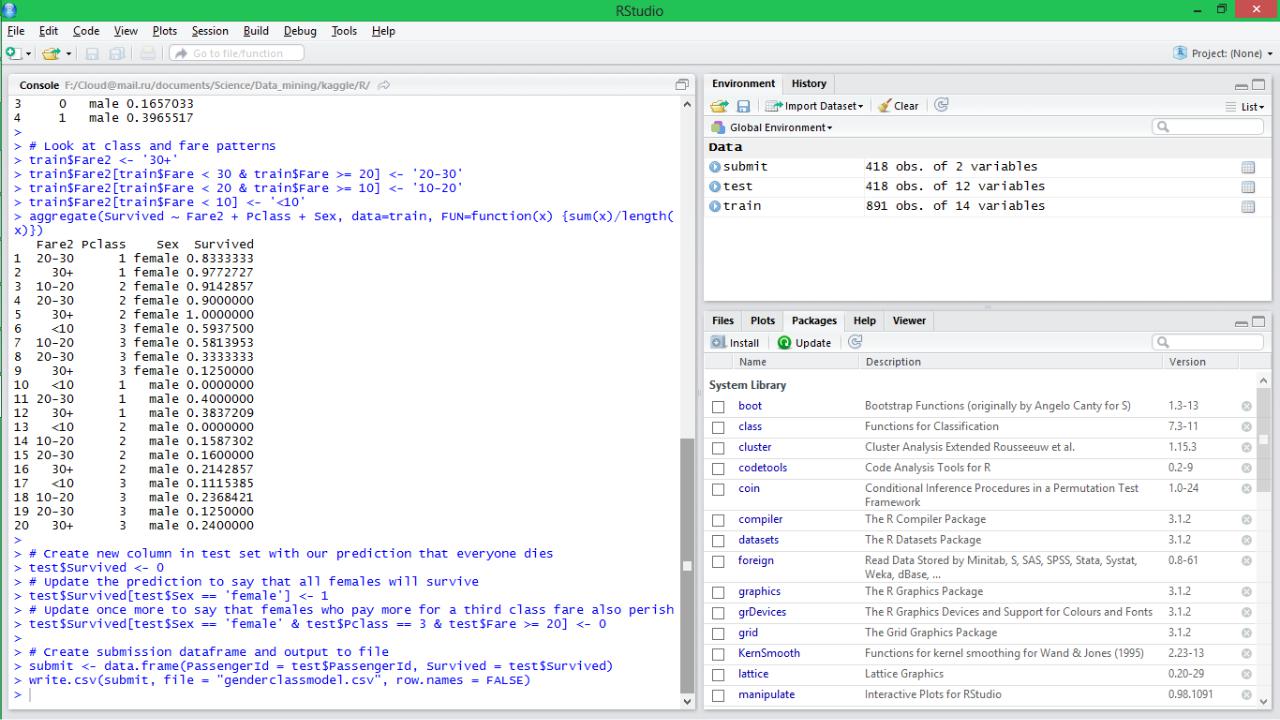Click the Packages search field

(1208, 342)
